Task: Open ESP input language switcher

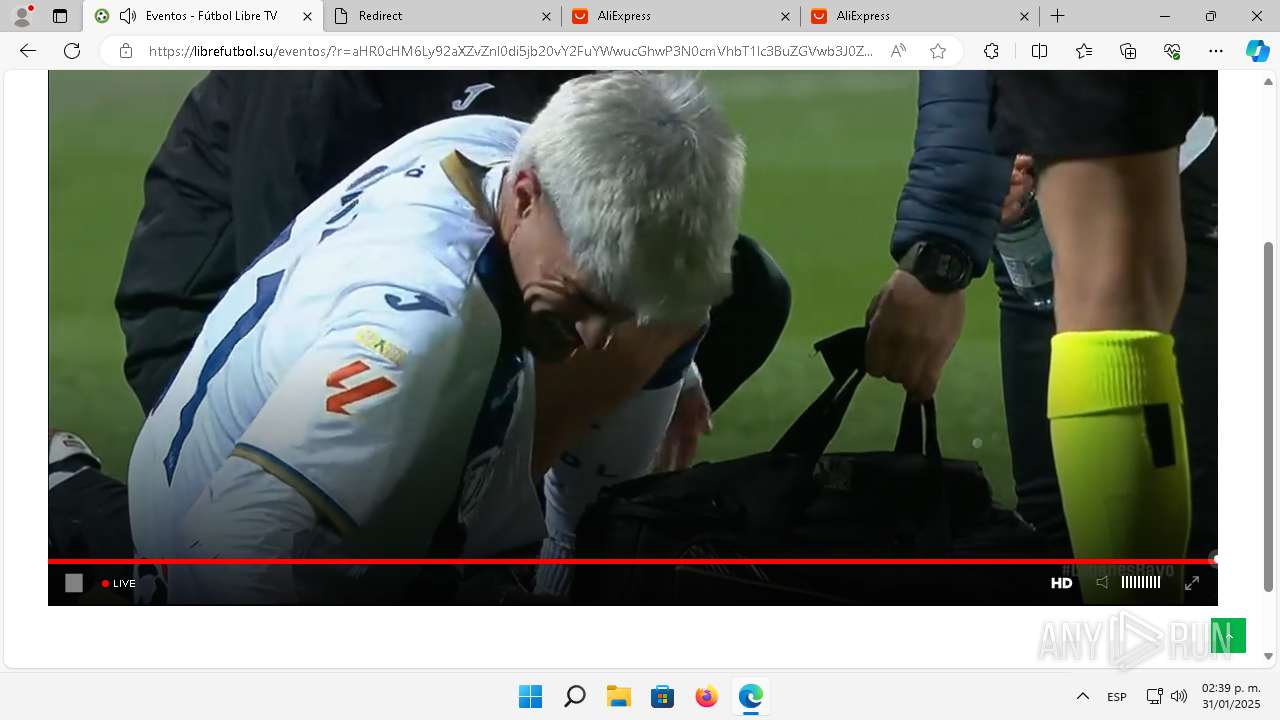Action: pos(1117,696)
